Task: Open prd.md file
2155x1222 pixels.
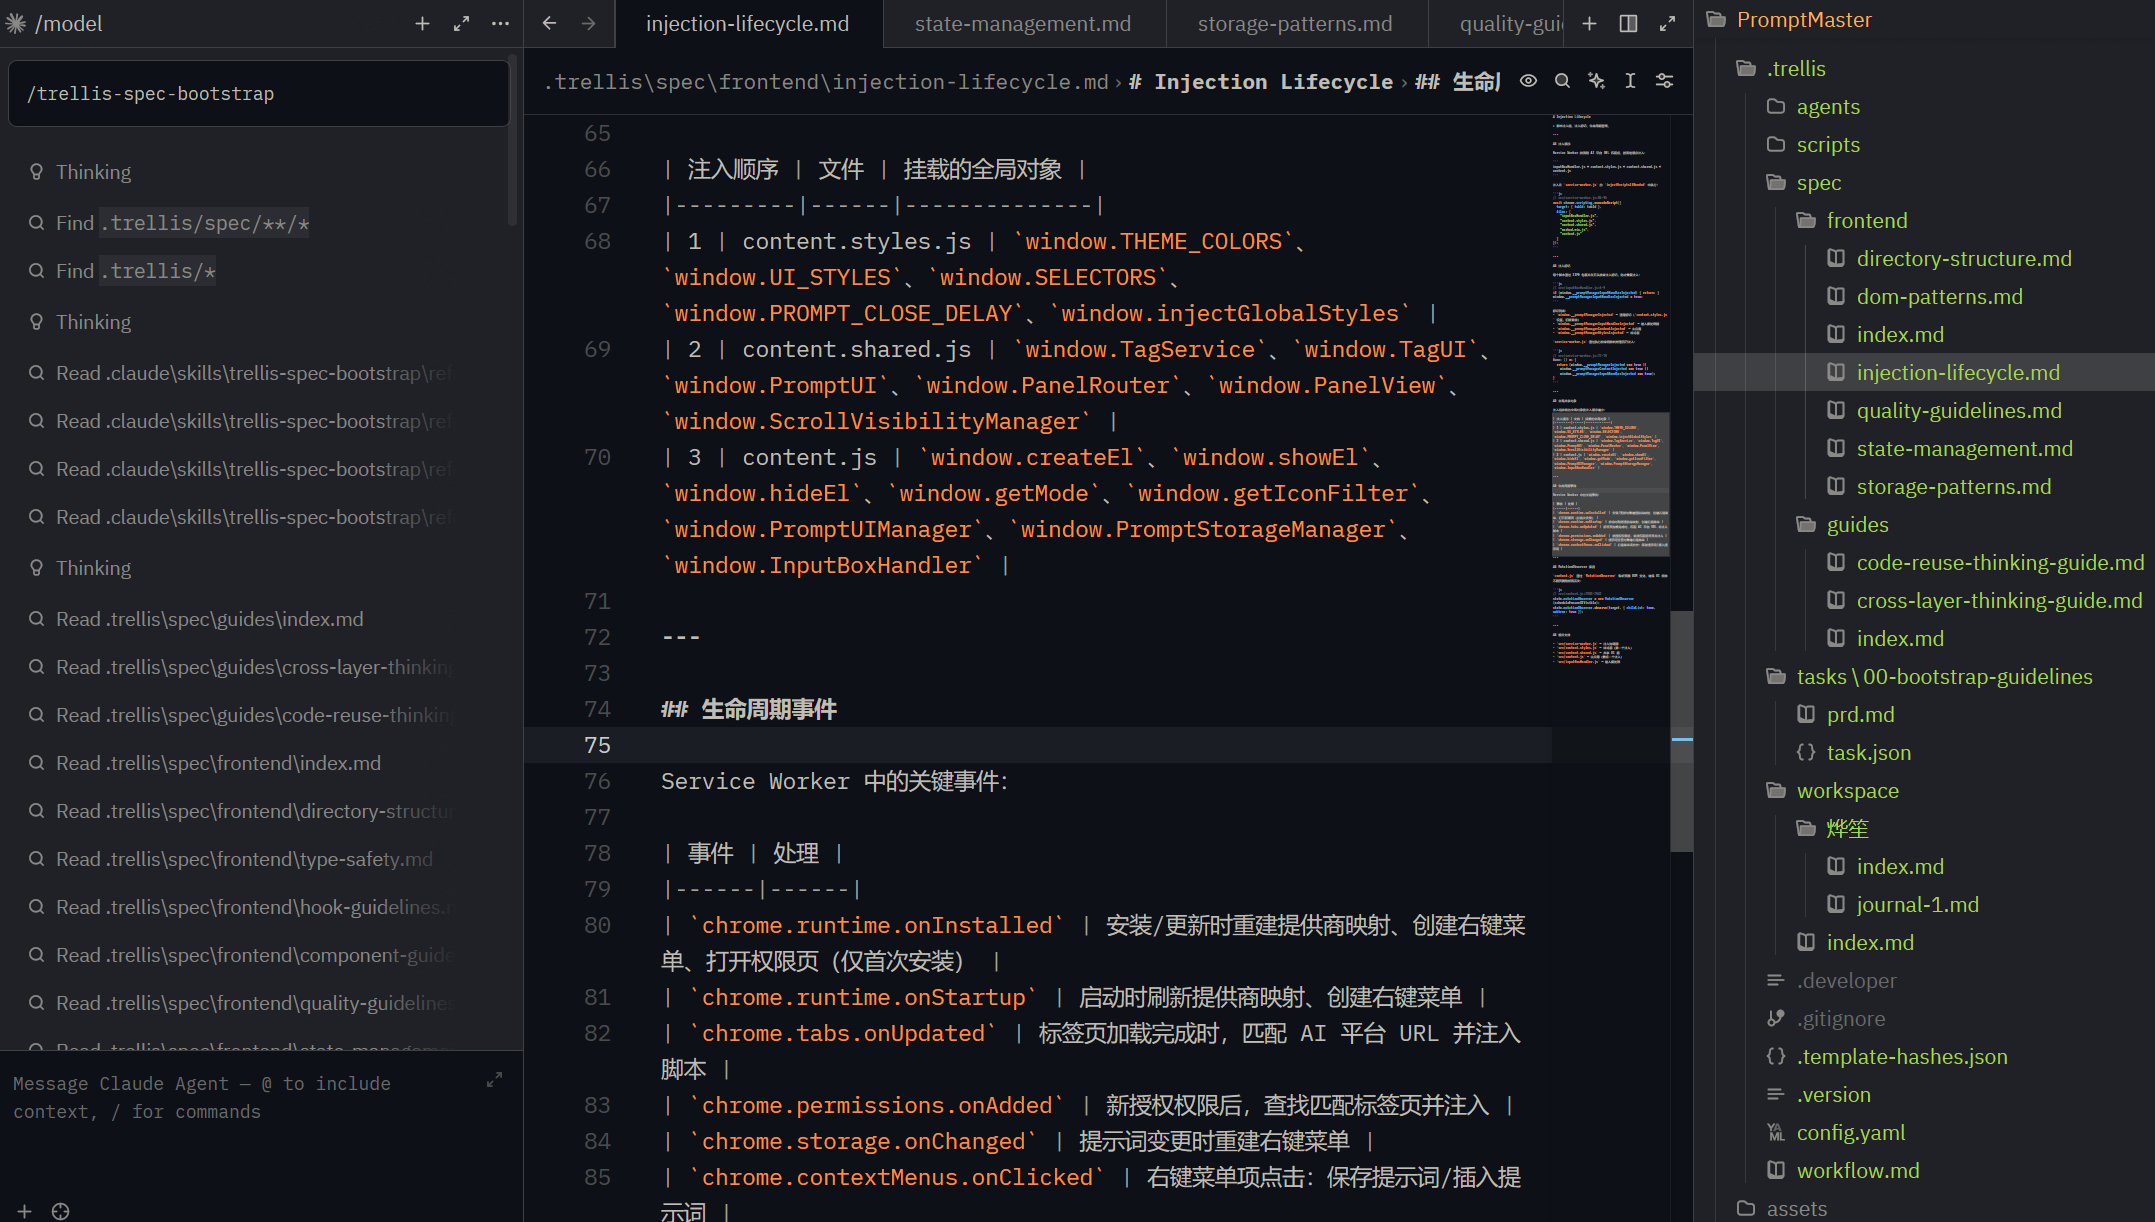Action: (1860, 714)
